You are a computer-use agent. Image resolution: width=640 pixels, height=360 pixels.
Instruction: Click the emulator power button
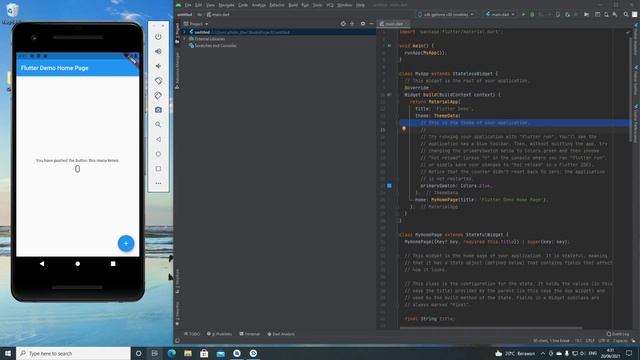(x=158, y=37)
